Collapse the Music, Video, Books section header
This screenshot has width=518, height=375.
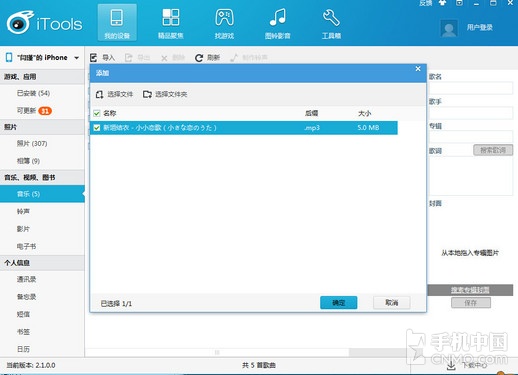(x=42, y=177)
